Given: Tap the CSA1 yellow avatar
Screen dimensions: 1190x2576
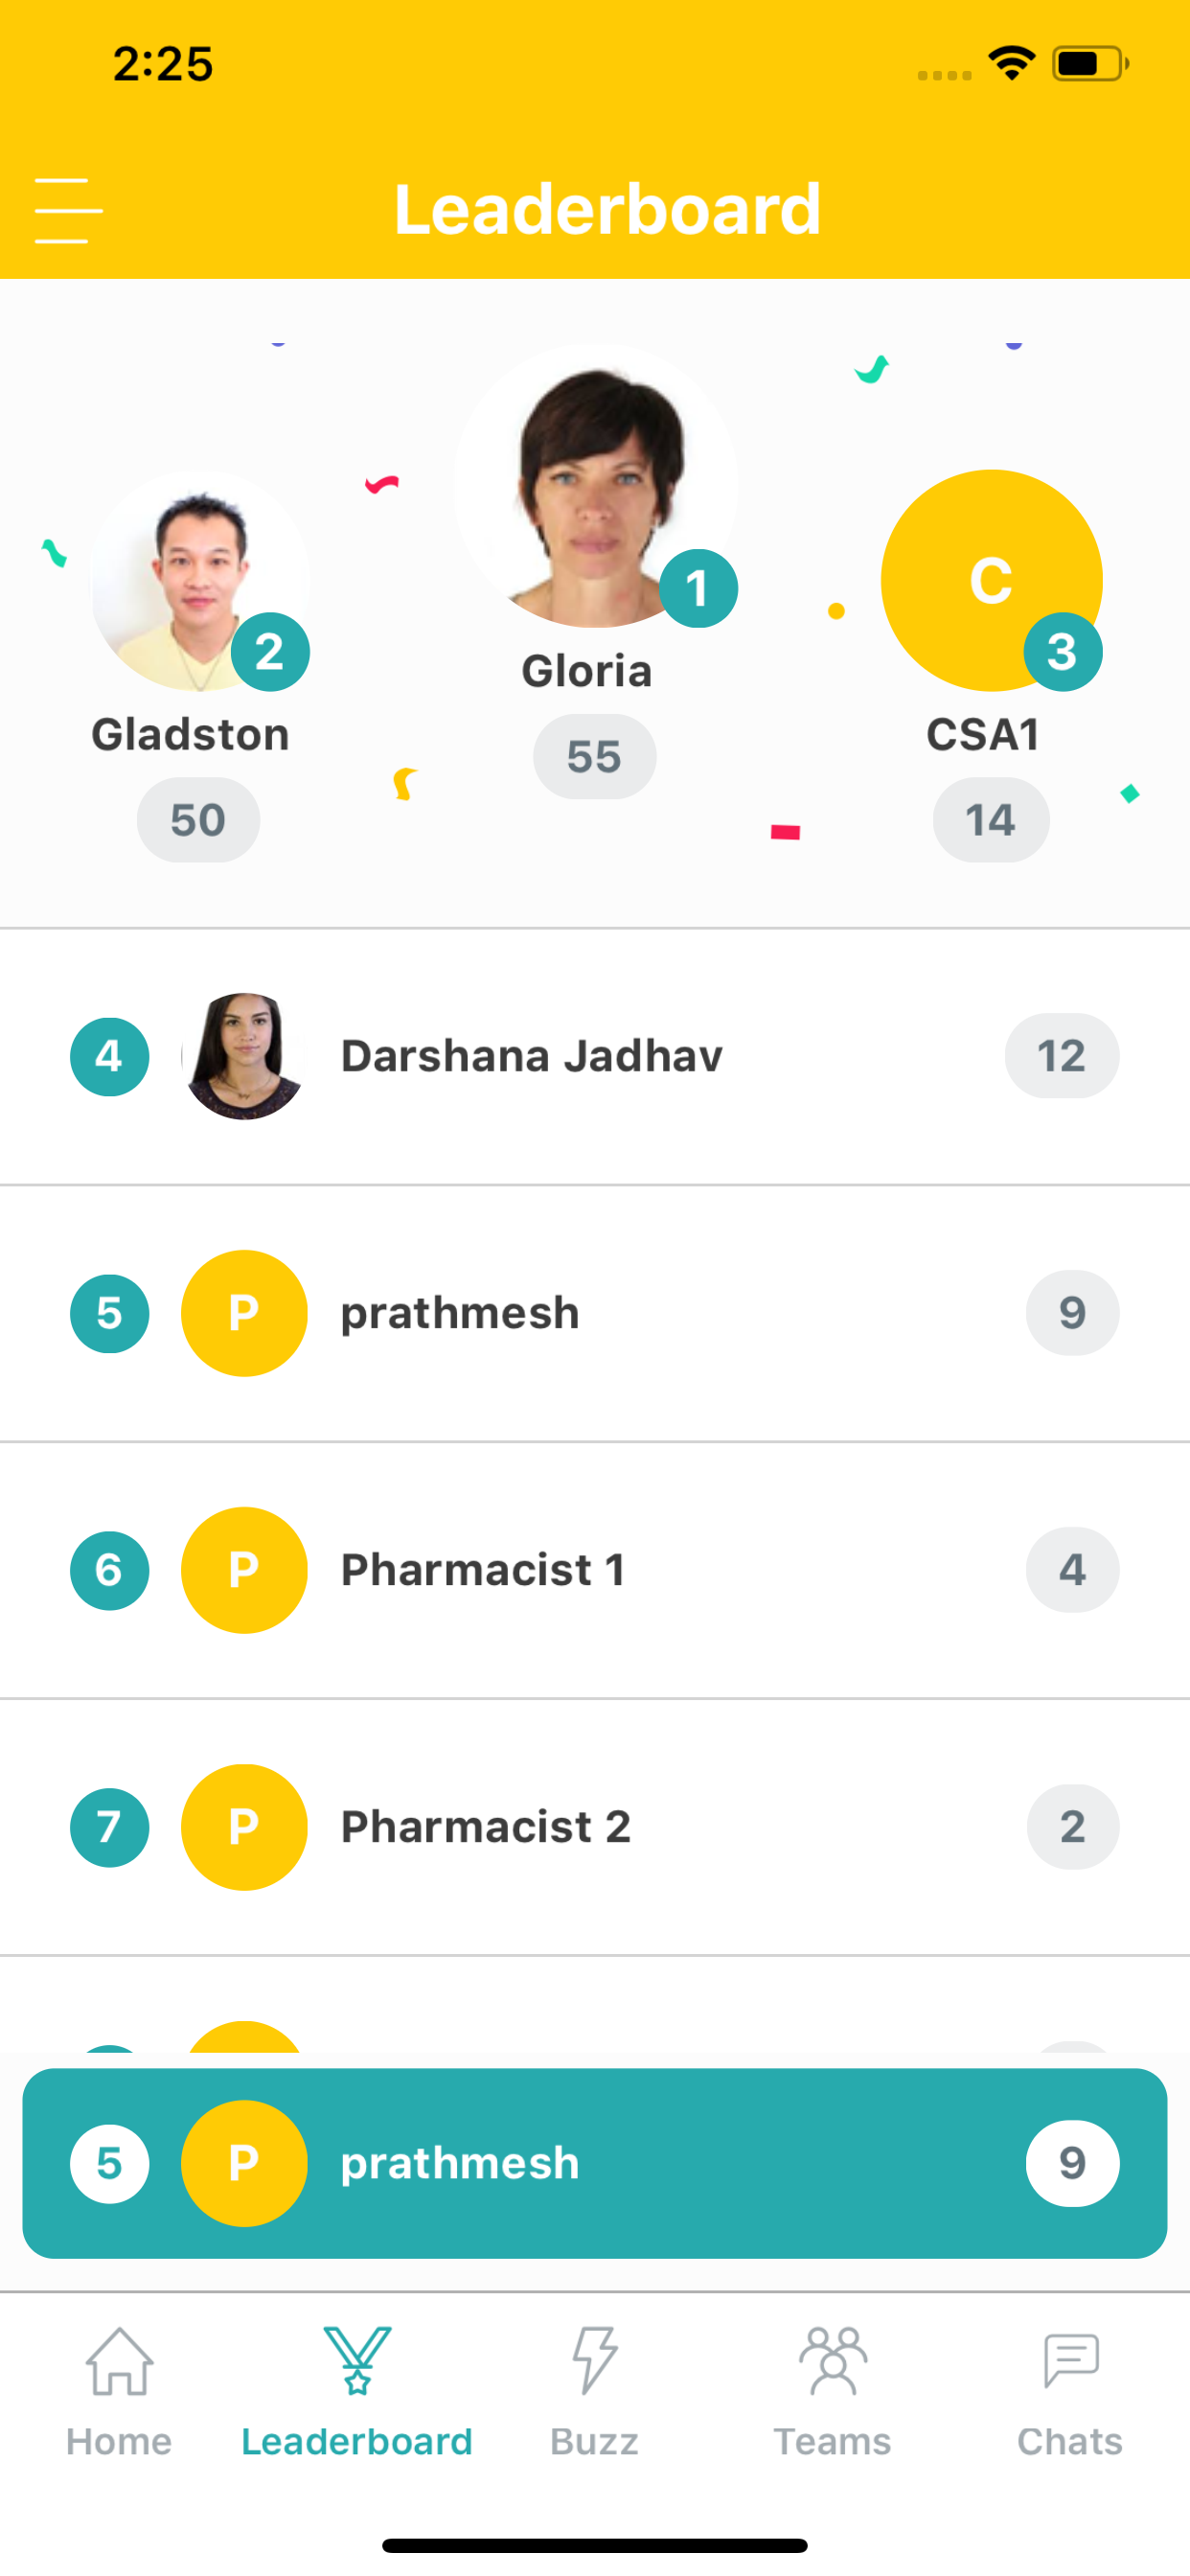Looking at the screenshot, I should click(x=991, y=581).
